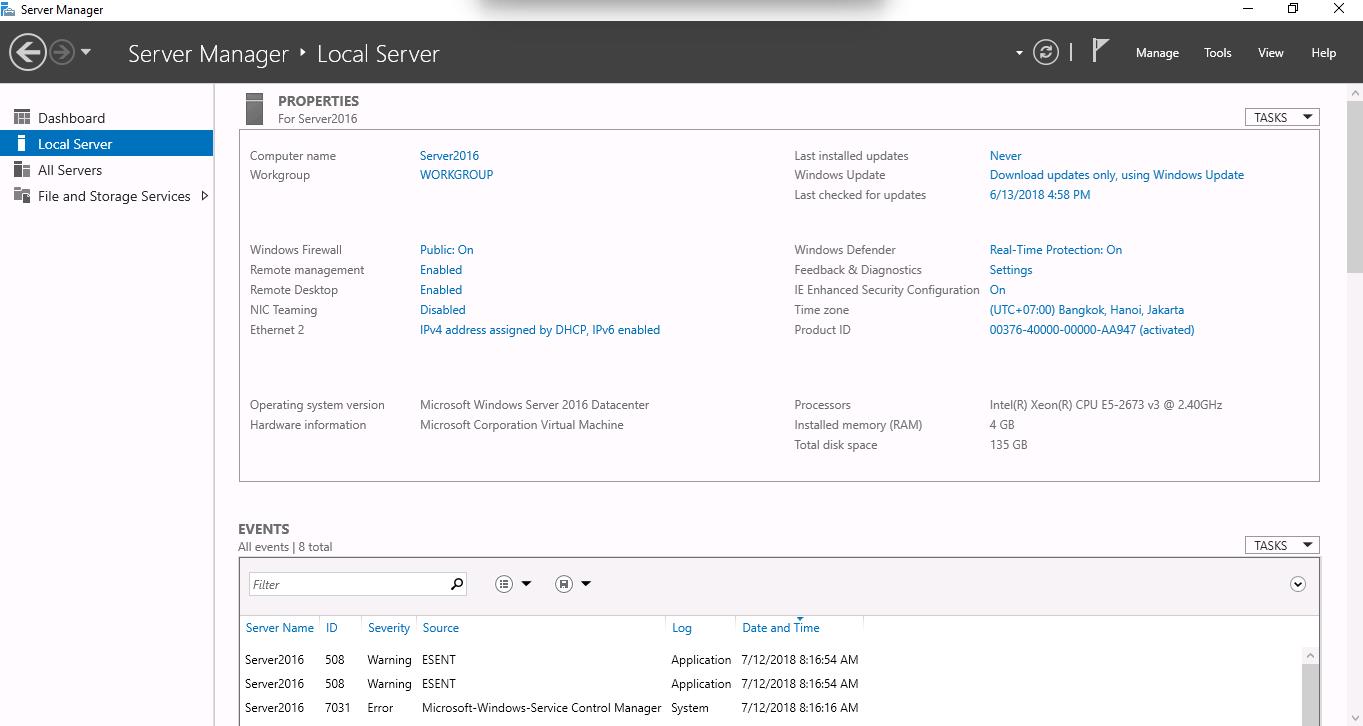Viewport: 1363px width, 726px height.
Task: Toggle Remote Desktop Enabled setting link
Action: (440, 290)
